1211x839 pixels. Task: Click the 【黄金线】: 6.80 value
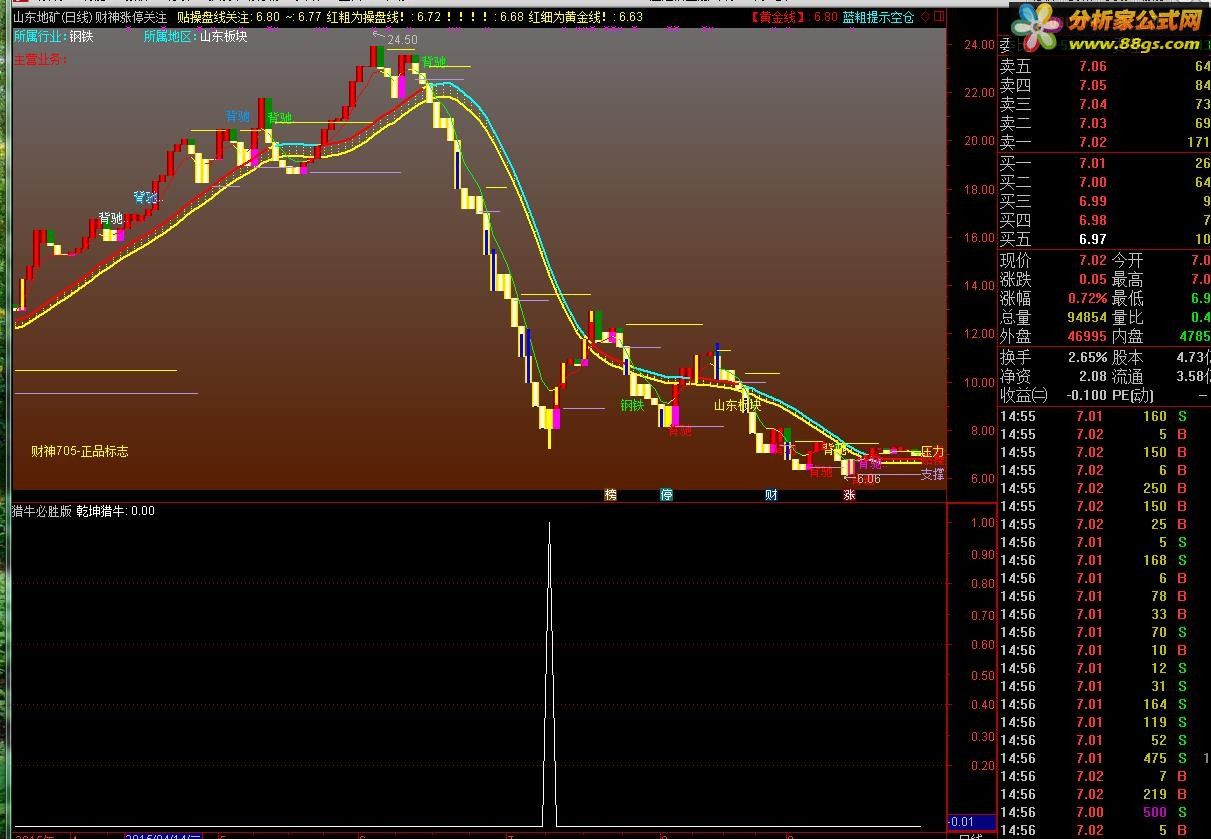point(793,17)
